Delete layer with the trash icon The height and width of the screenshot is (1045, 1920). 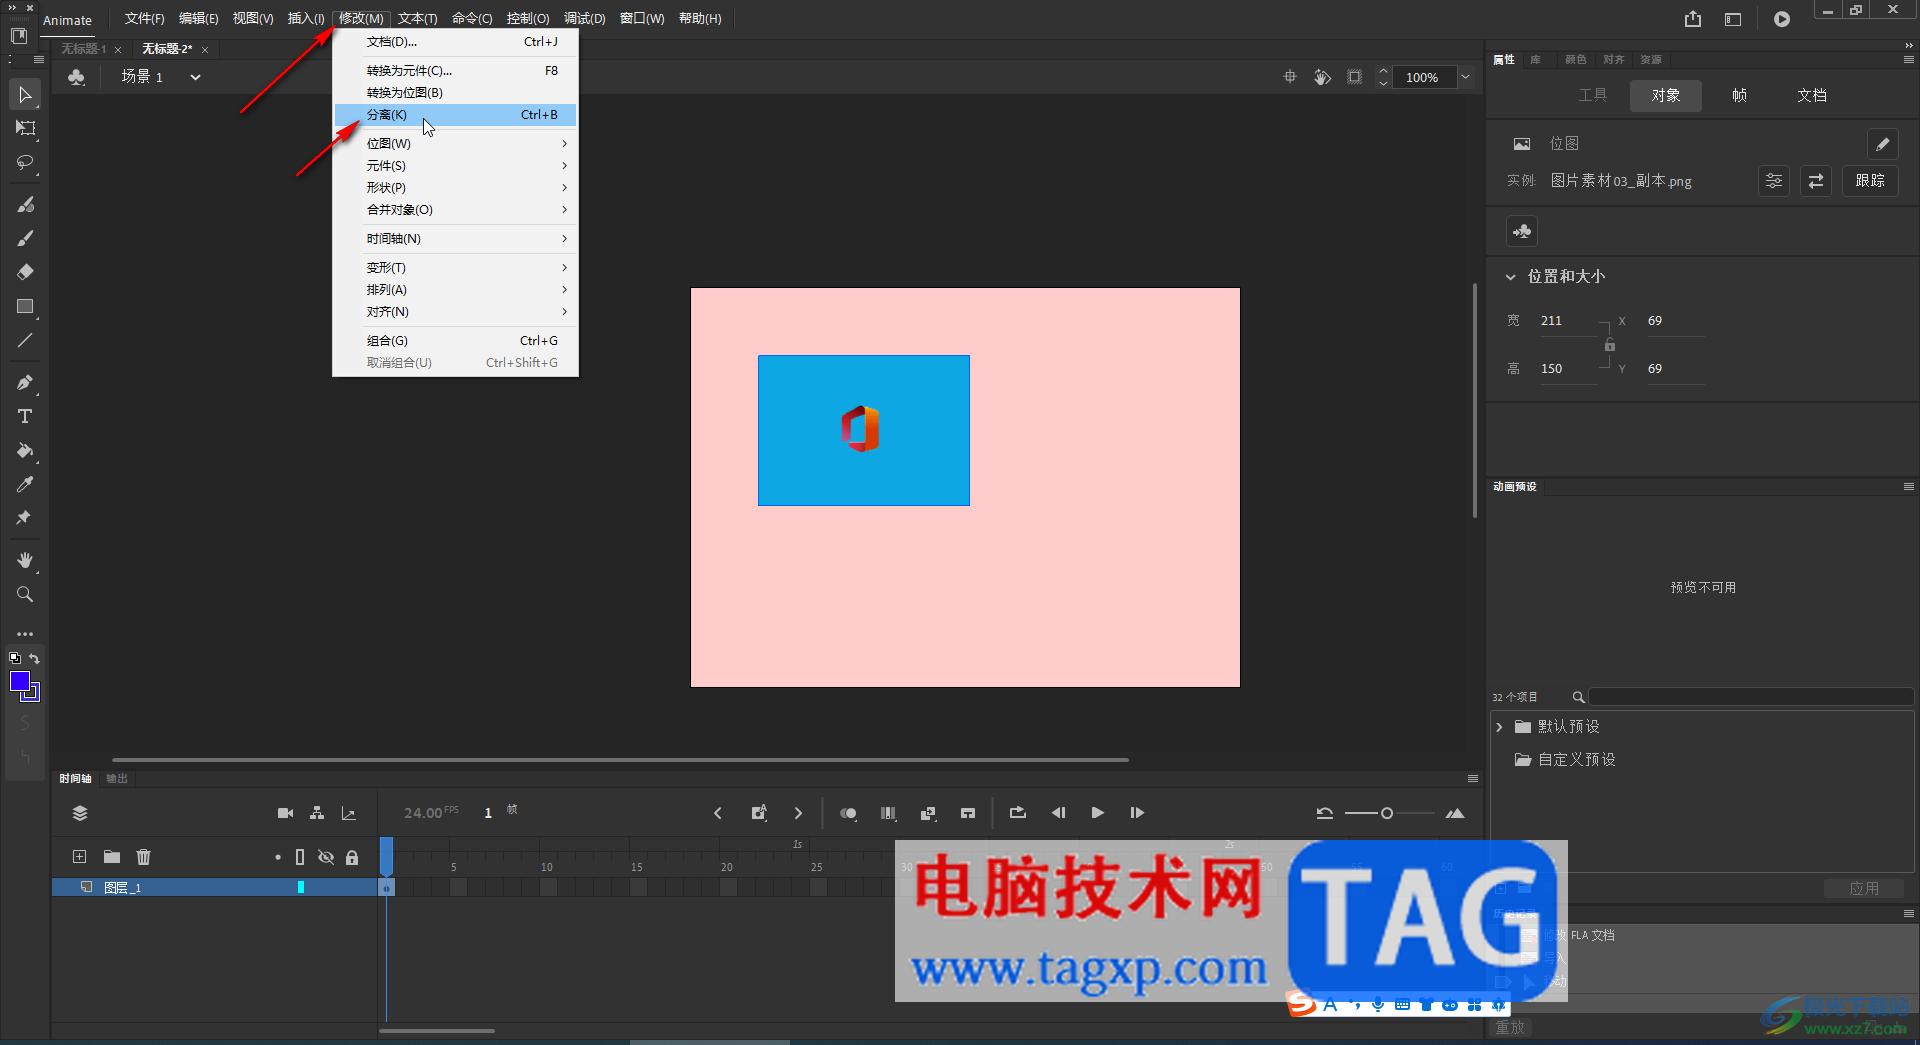(144, 857)
